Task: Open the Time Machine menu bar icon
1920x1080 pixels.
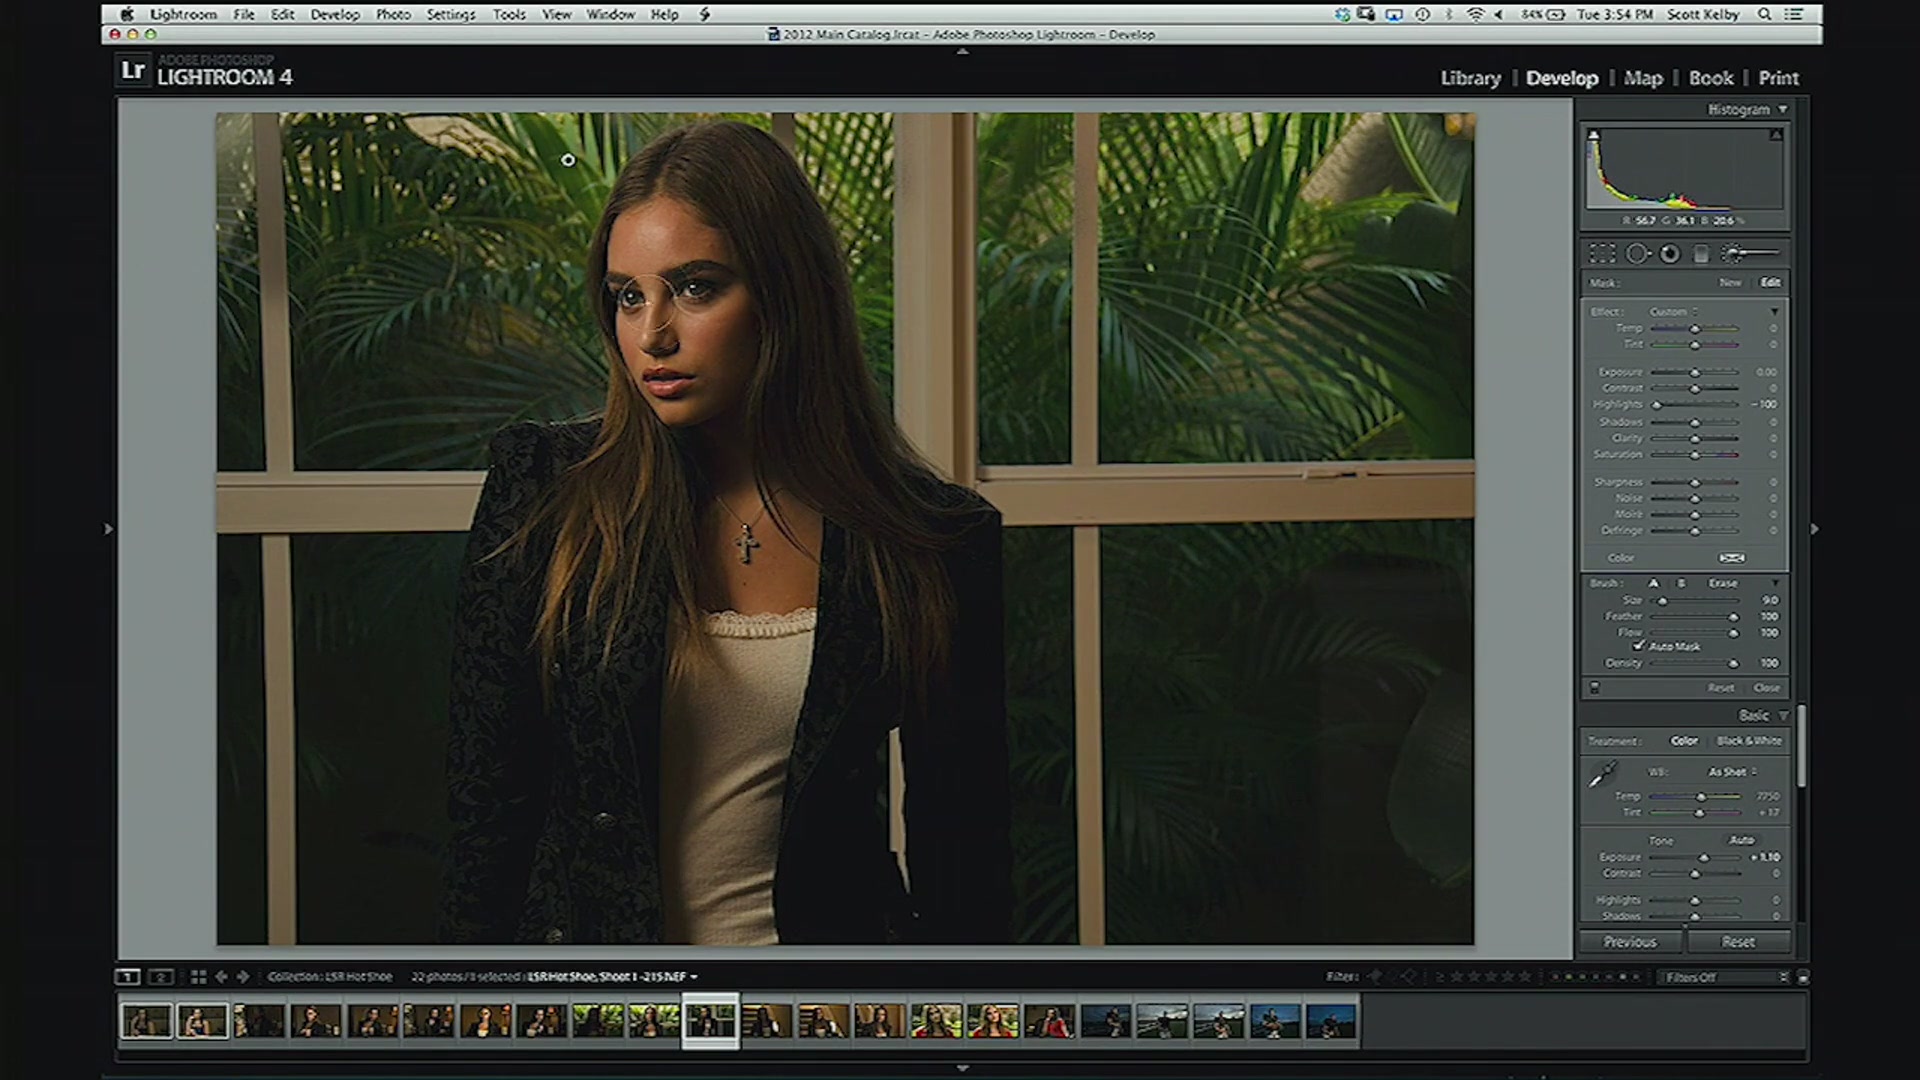Action: click(1422, 15)
